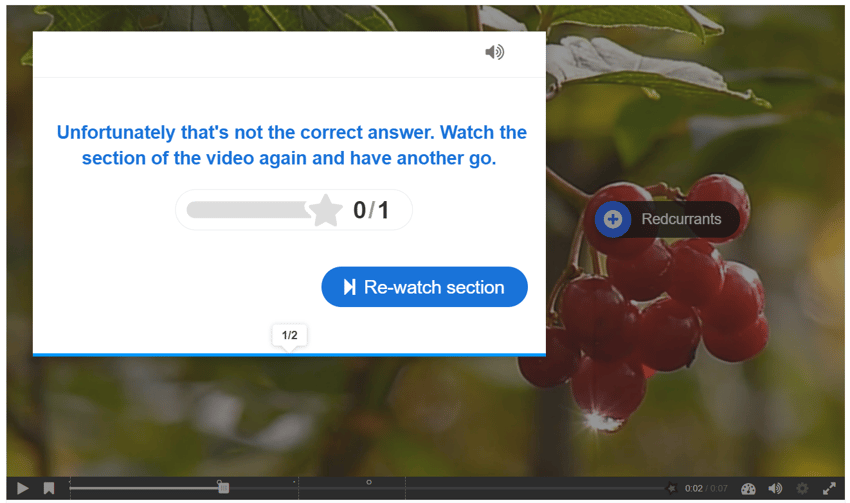This screenshot has height=503, width=850.
Task: Select the circle interaction marker on timeline
Action: 369,482
